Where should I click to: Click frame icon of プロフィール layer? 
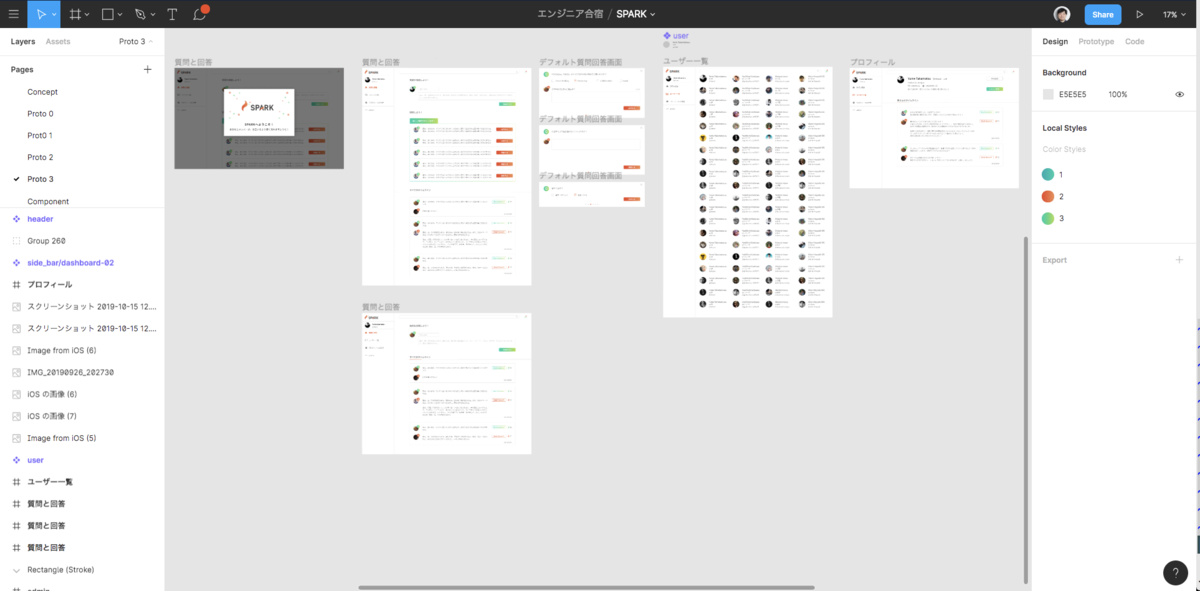16,285
